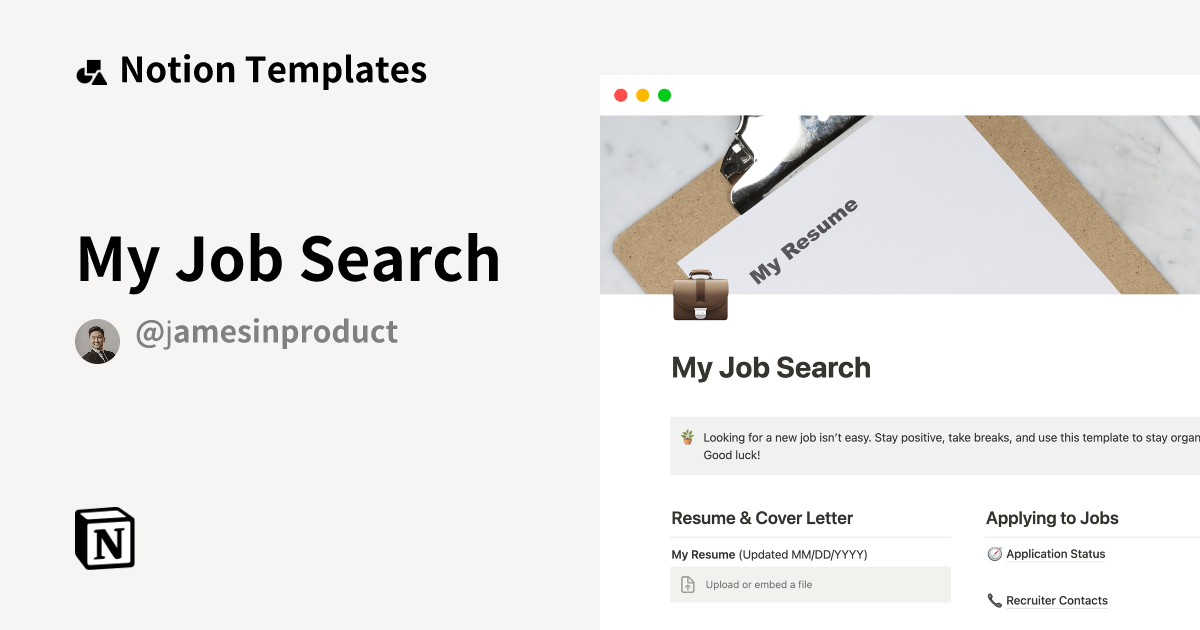Click the file upload icon
The height and width of the screenshot is (630, 1200).
pos(688,585)
